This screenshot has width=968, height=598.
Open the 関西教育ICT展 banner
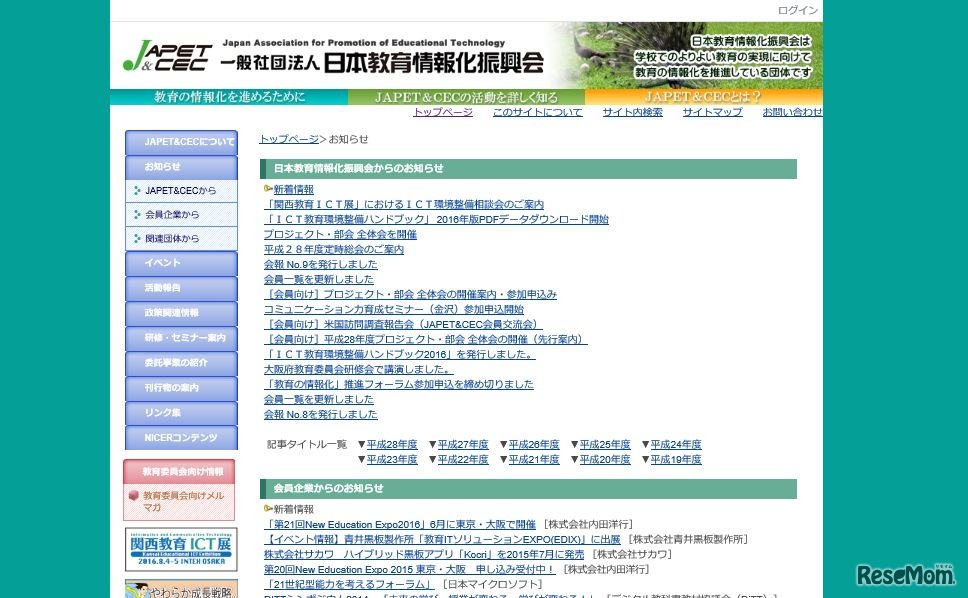[x=181, y=549]
